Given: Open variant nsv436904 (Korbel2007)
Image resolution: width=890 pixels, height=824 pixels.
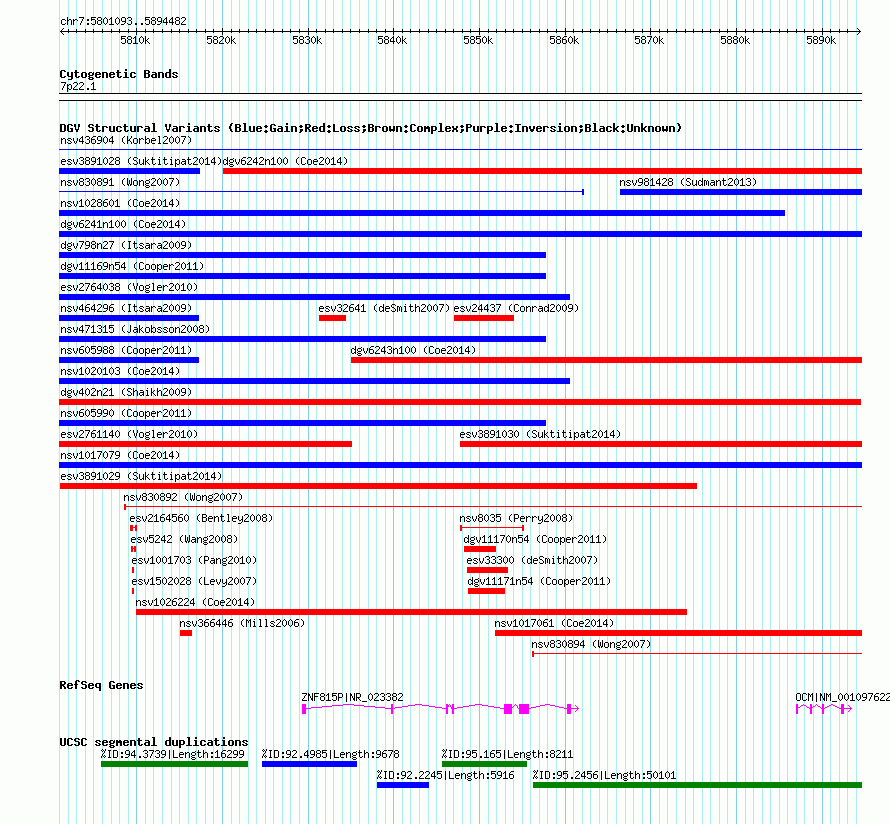Looking at the screenshot, I should [x=126, y=140].
